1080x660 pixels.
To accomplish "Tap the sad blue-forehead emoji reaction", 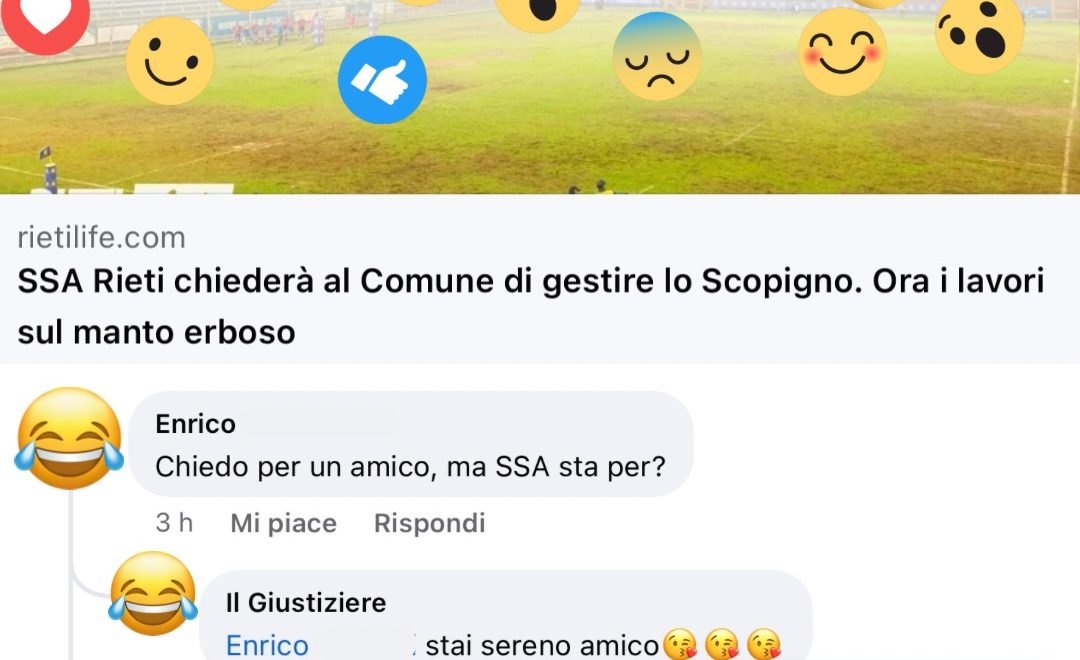I will pyautogui.click(x=657, y=56).
